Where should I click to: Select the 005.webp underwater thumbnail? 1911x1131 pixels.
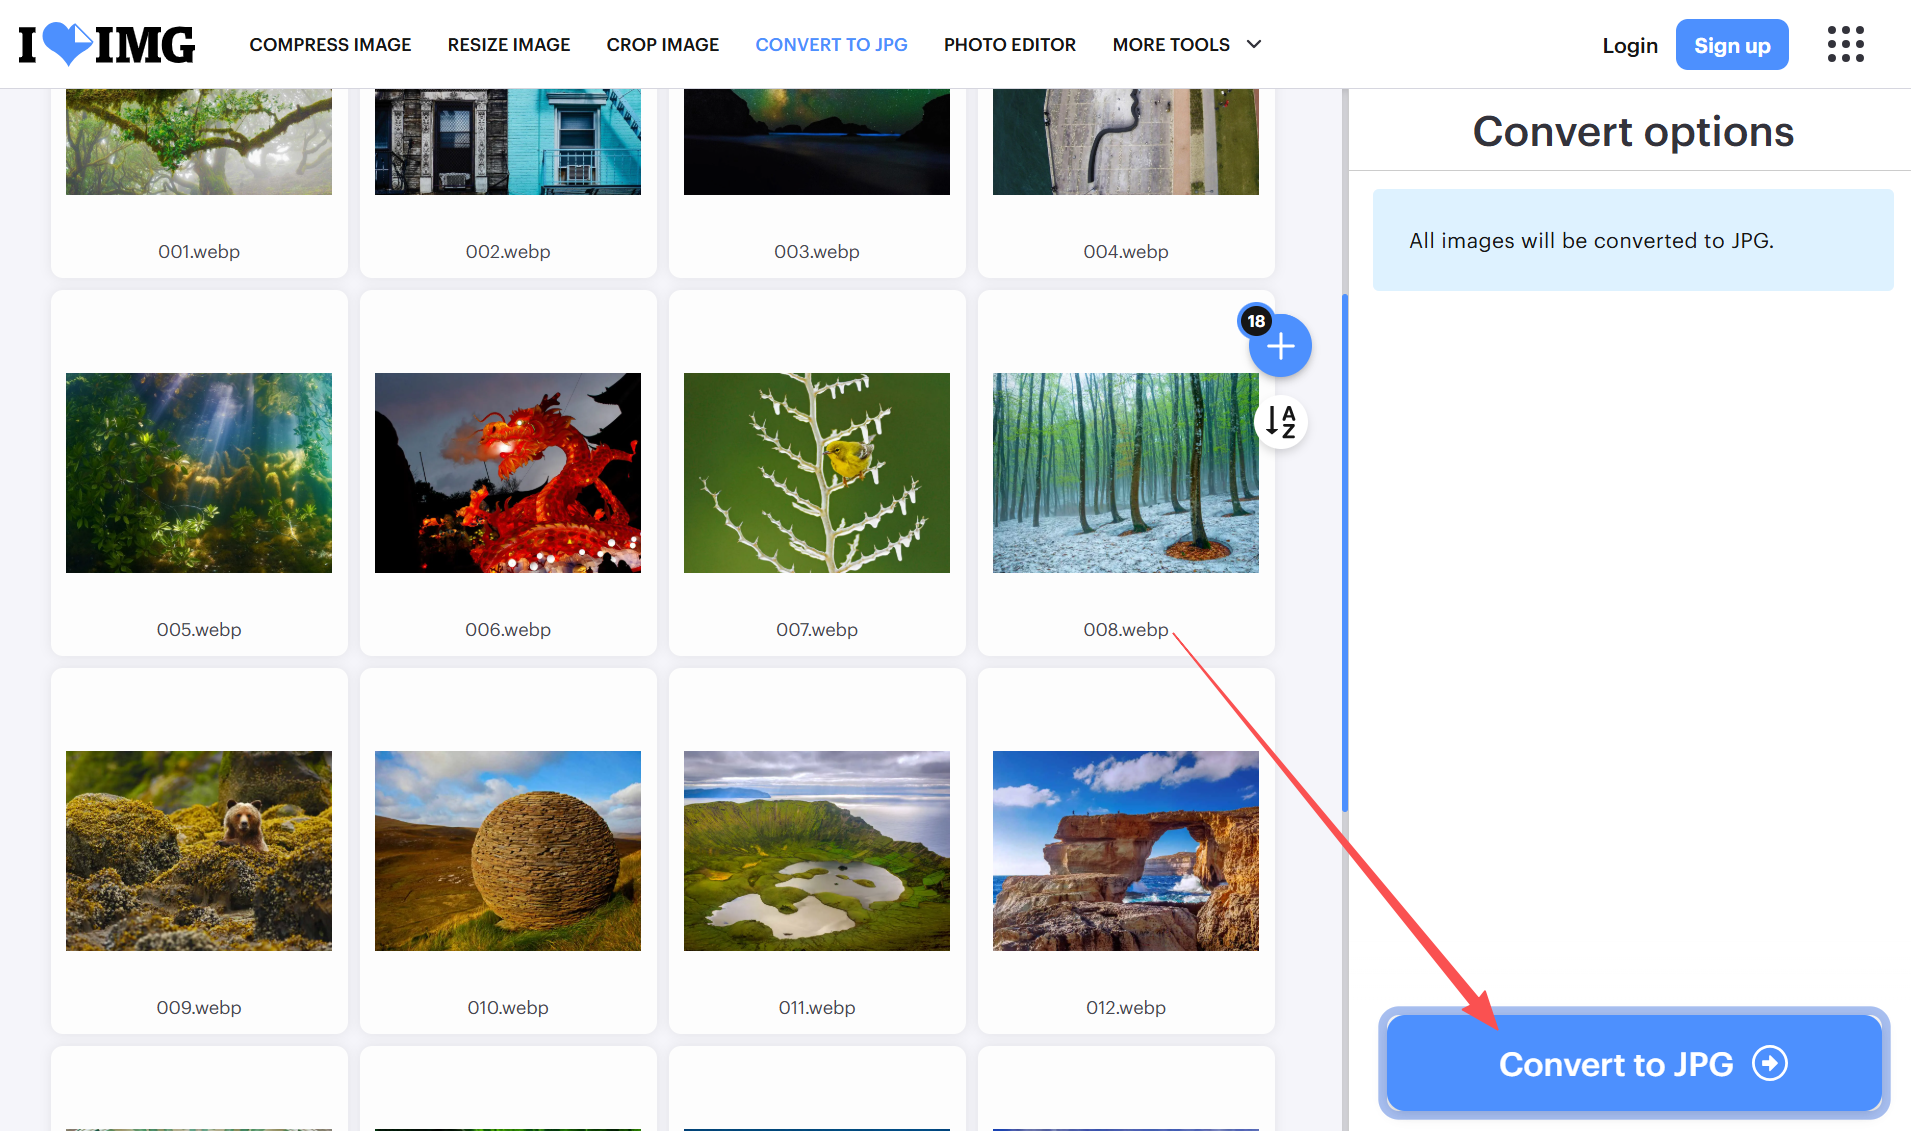click(x=199, y=473)
